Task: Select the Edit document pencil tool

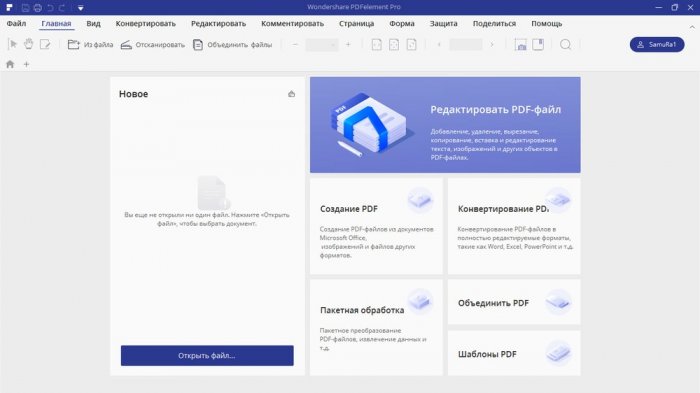Action: (x=45, y=44)
